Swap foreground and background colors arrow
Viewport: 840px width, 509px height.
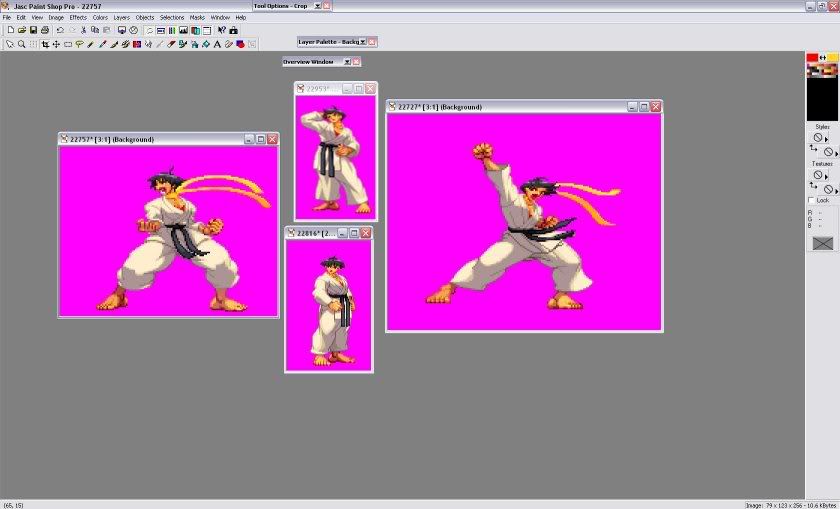(x=823, y=57)
